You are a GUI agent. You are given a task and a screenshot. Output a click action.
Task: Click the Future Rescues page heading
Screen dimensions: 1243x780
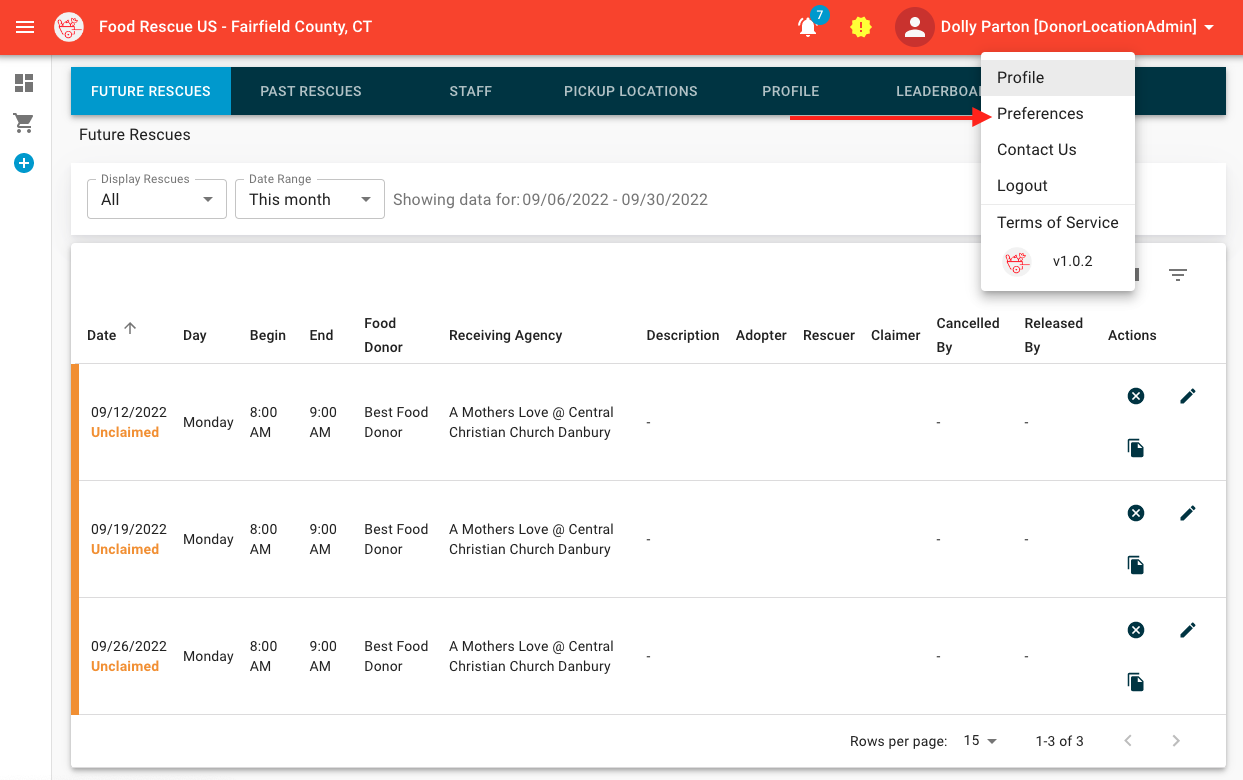(x=135, y=135)
